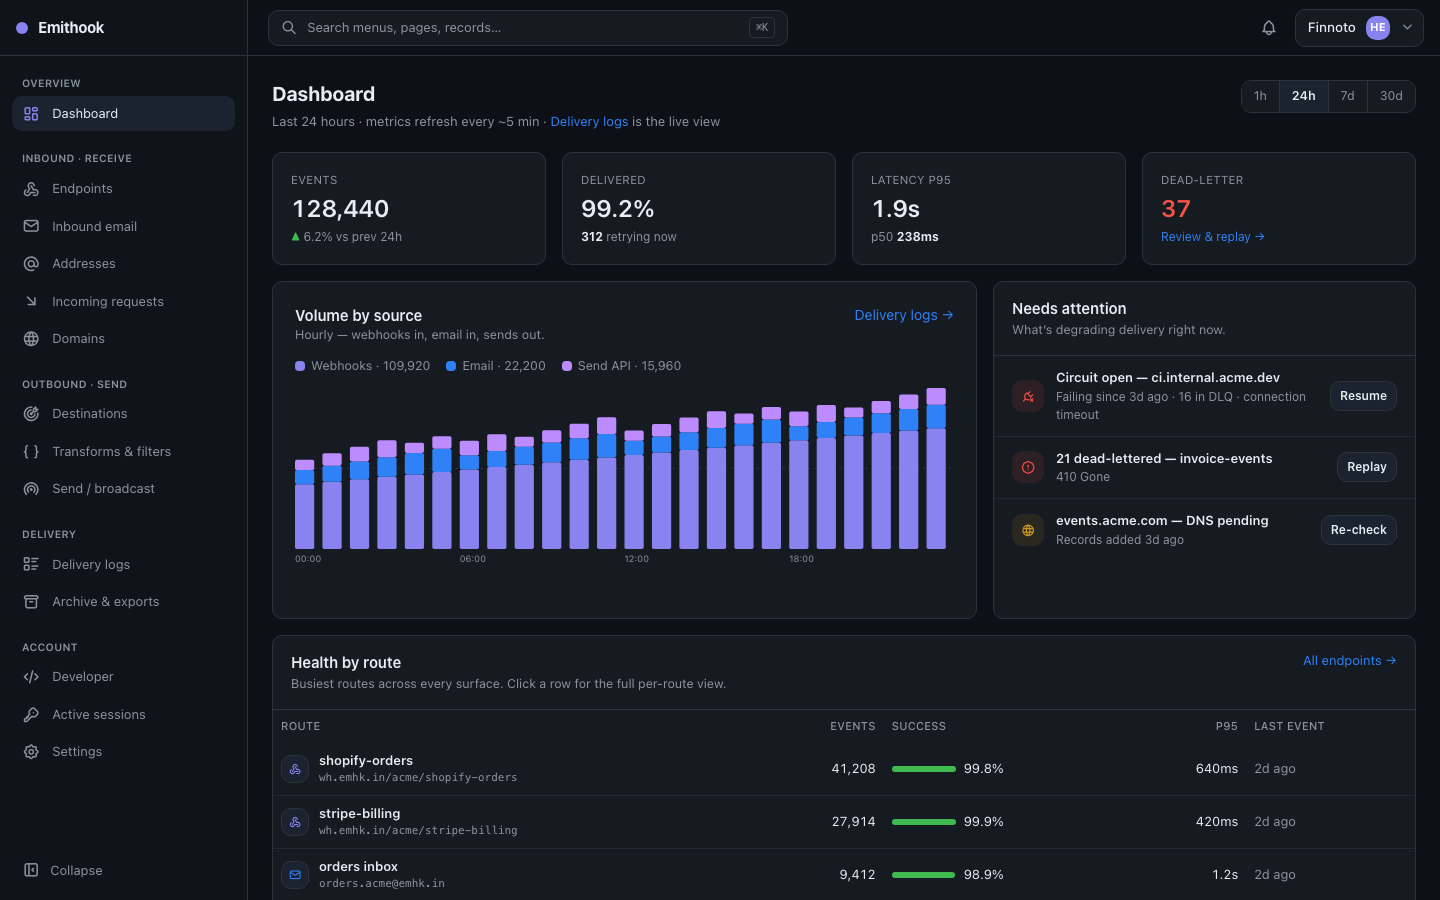The image size is (1440, 900).
Task: Click the shopify-orders success bar
Action: coord(923,769)
